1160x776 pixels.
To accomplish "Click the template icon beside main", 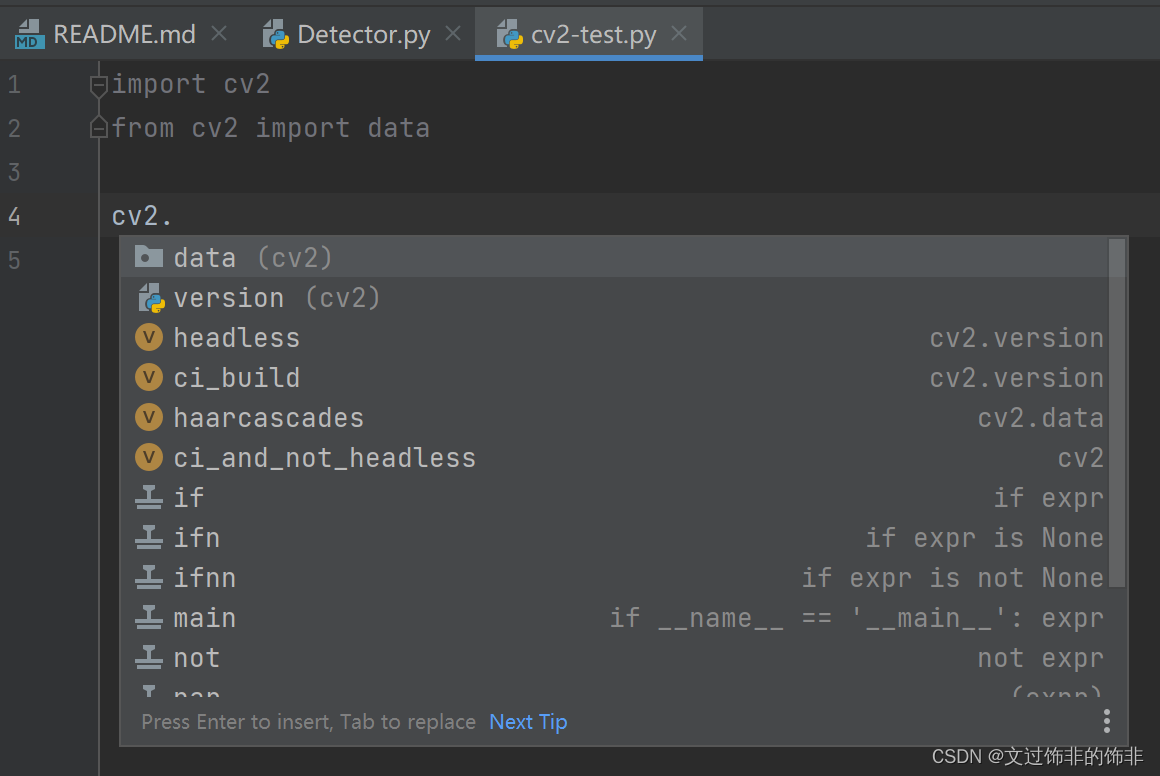I will [x=149, y=618].
